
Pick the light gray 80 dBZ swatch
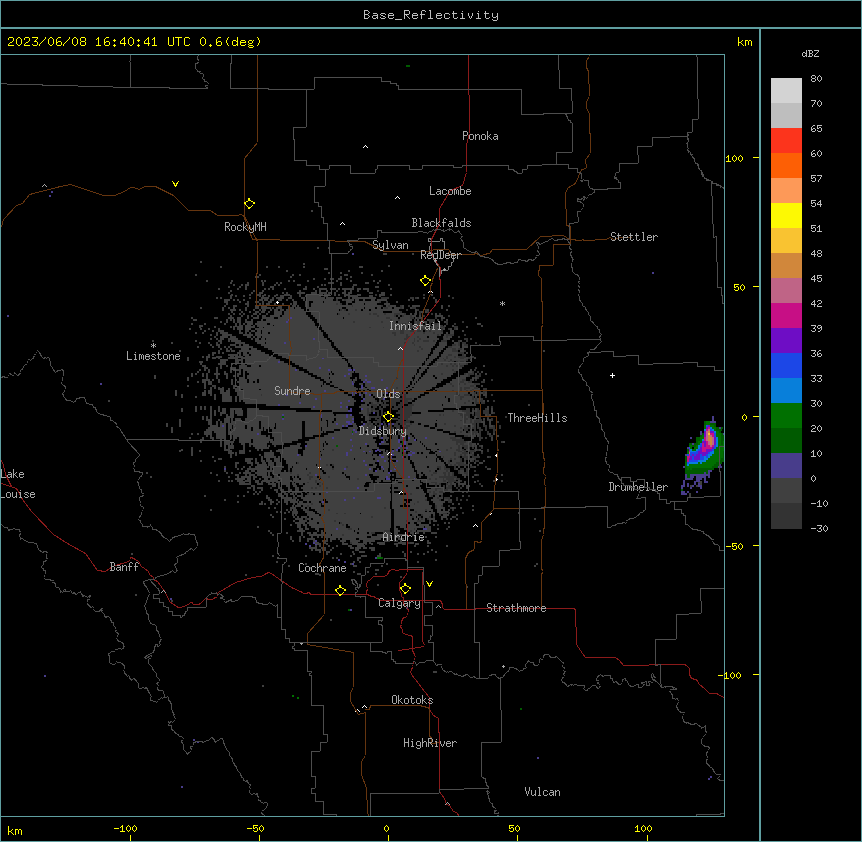[x=786, y=91]
